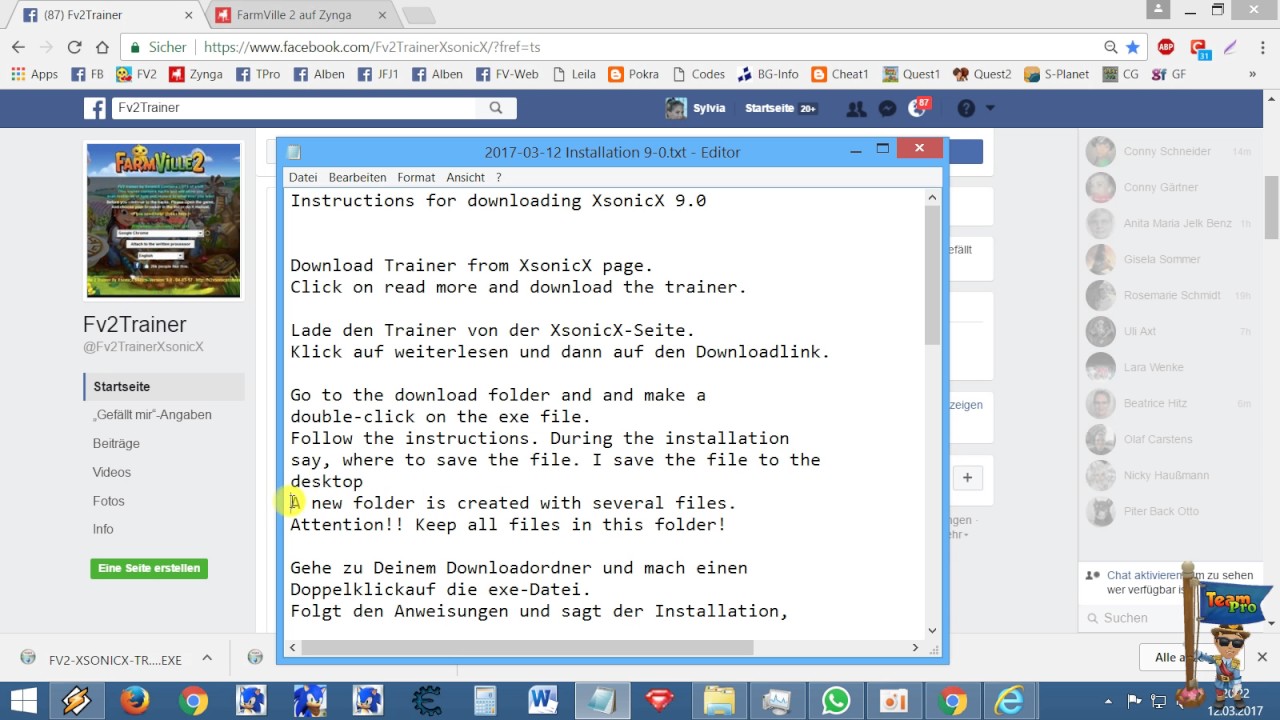Expand options for FV2-XSONICX download item
Screen dimensions: 1280x720
click(207, 658)
